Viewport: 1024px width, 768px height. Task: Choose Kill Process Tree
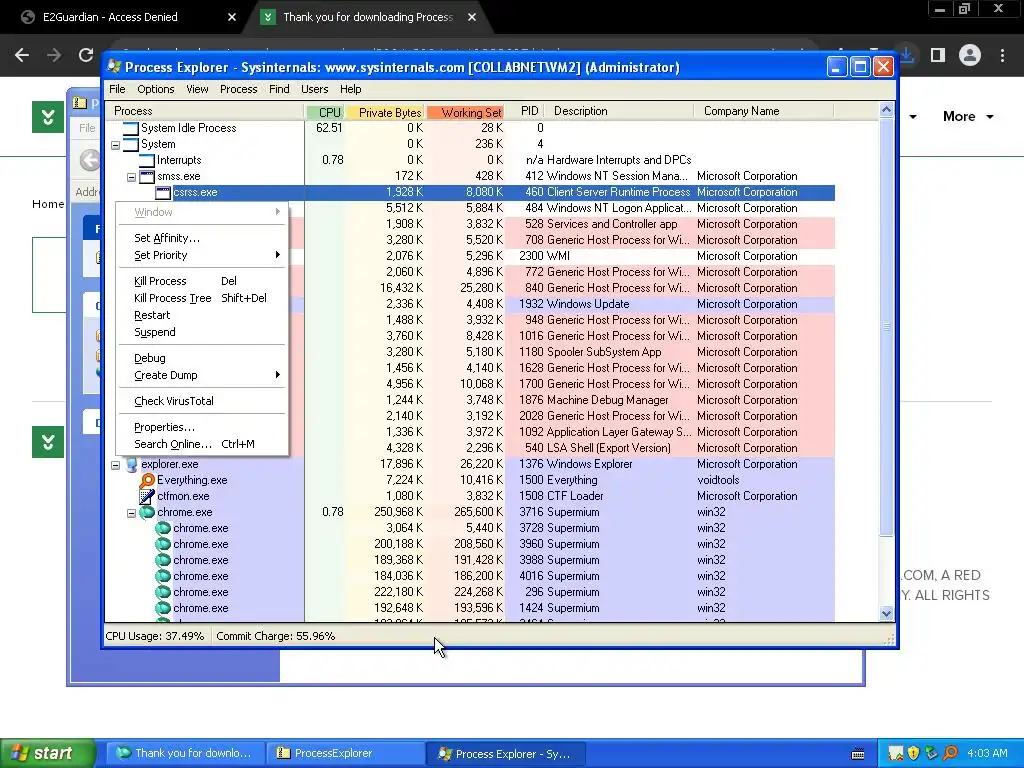pos(202,298)
